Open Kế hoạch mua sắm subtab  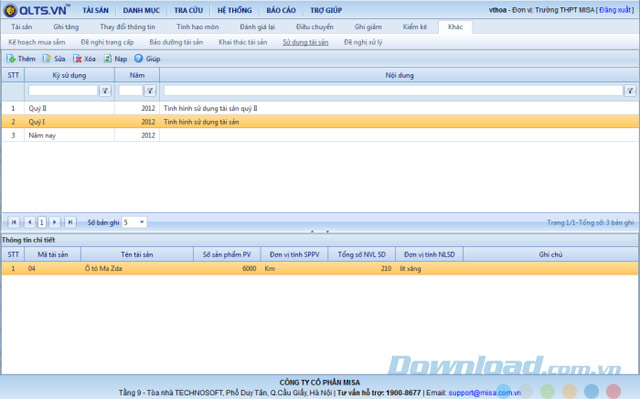pyautogui.click(x=37, y=42)
